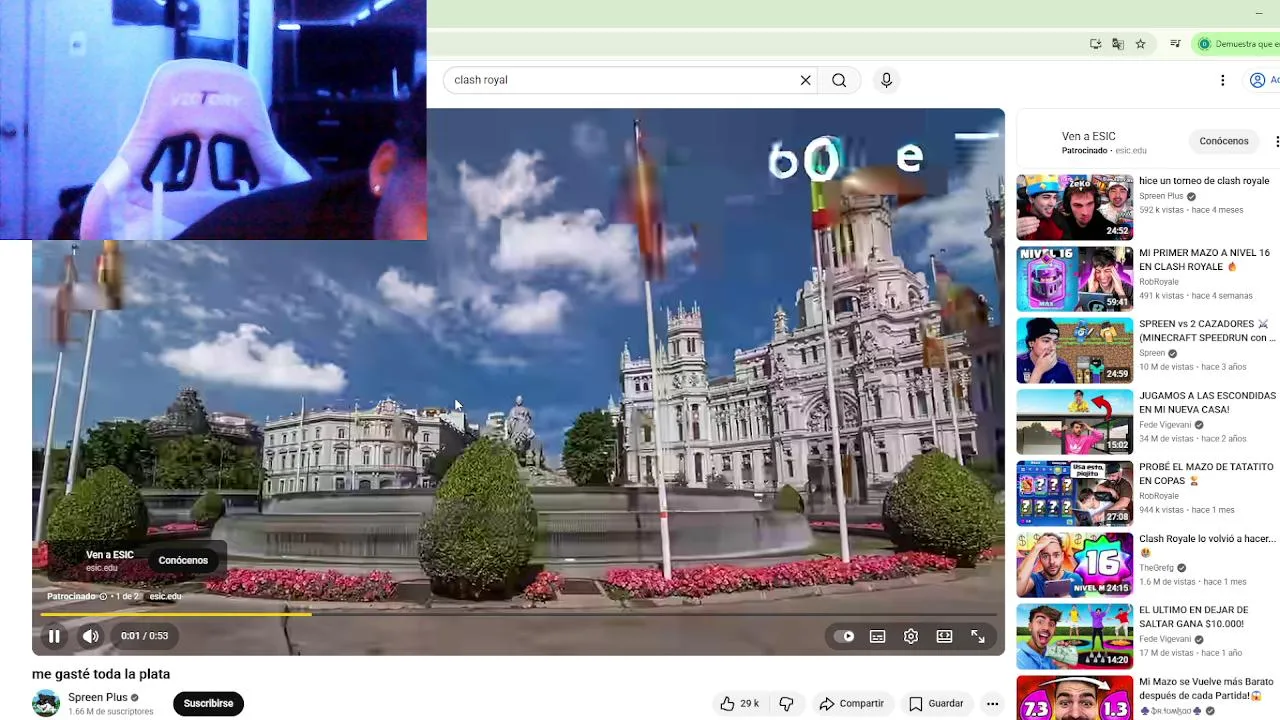
Task: Open player settings gear
Action: click(x=911, y=636)
